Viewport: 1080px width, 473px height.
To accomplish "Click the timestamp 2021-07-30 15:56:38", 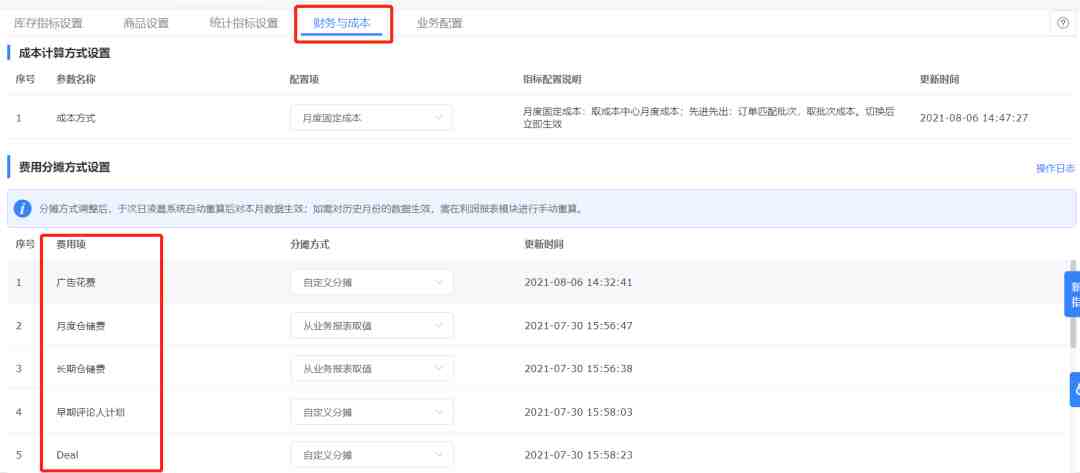I will point(579,368).
